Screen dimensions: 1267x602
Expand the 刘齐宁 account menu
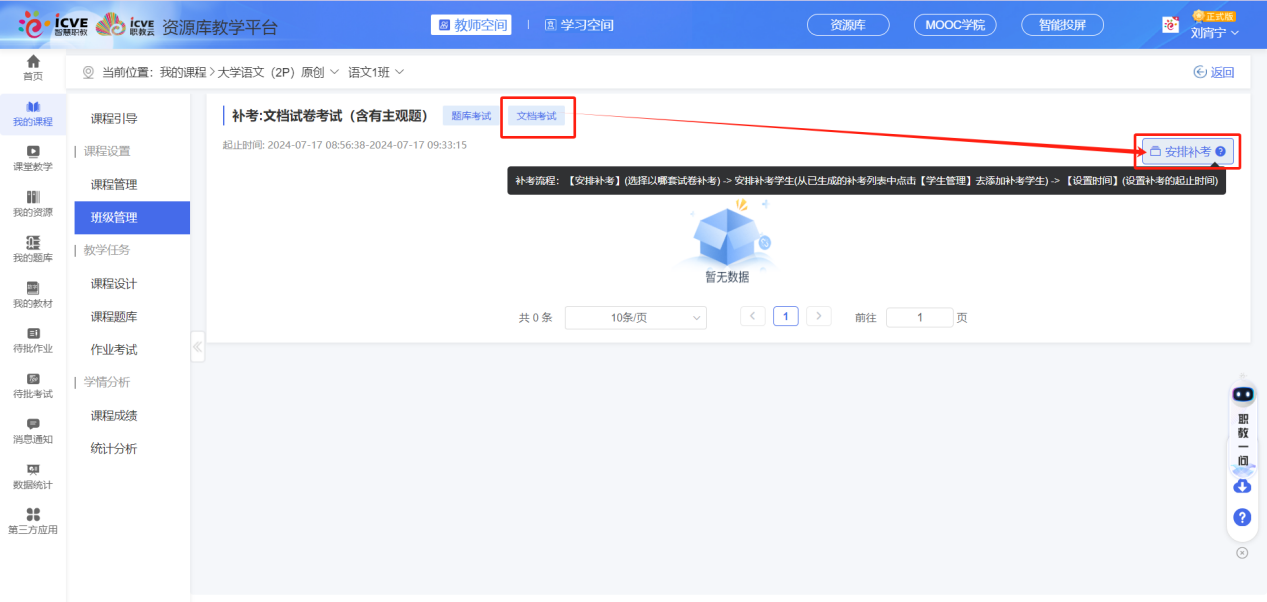(x=1214, y=31)
